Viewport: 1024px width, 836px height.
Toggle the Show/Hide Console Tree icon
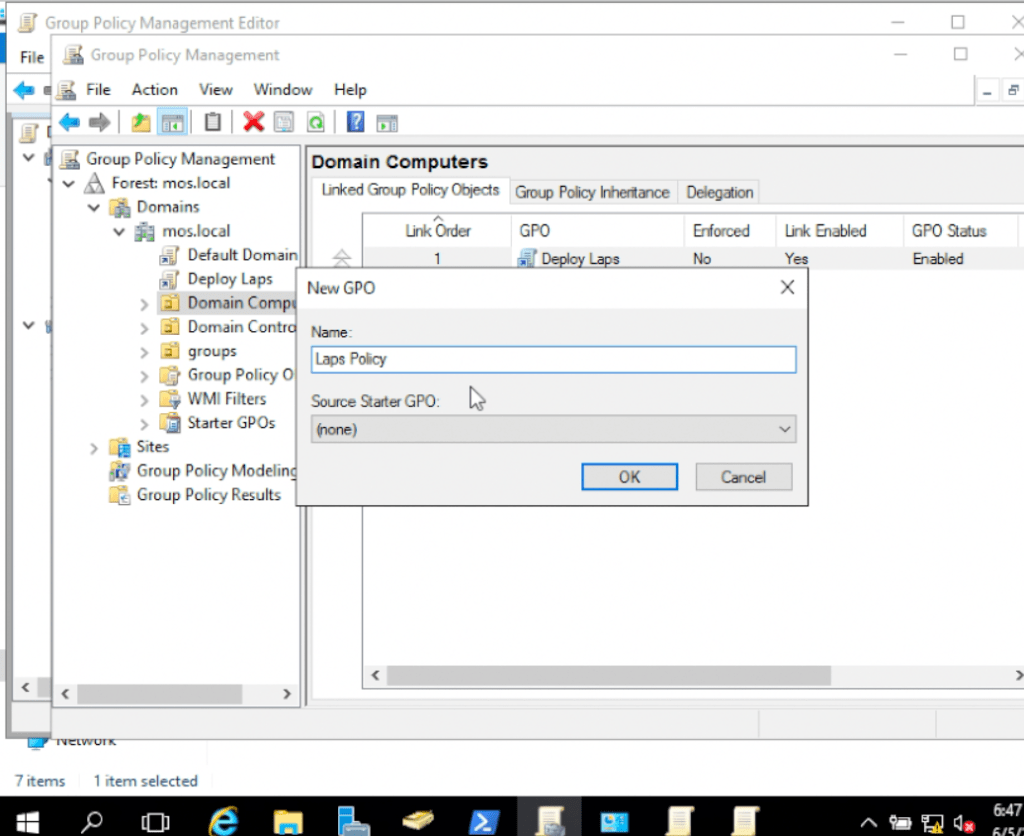(x=172, y=122)
